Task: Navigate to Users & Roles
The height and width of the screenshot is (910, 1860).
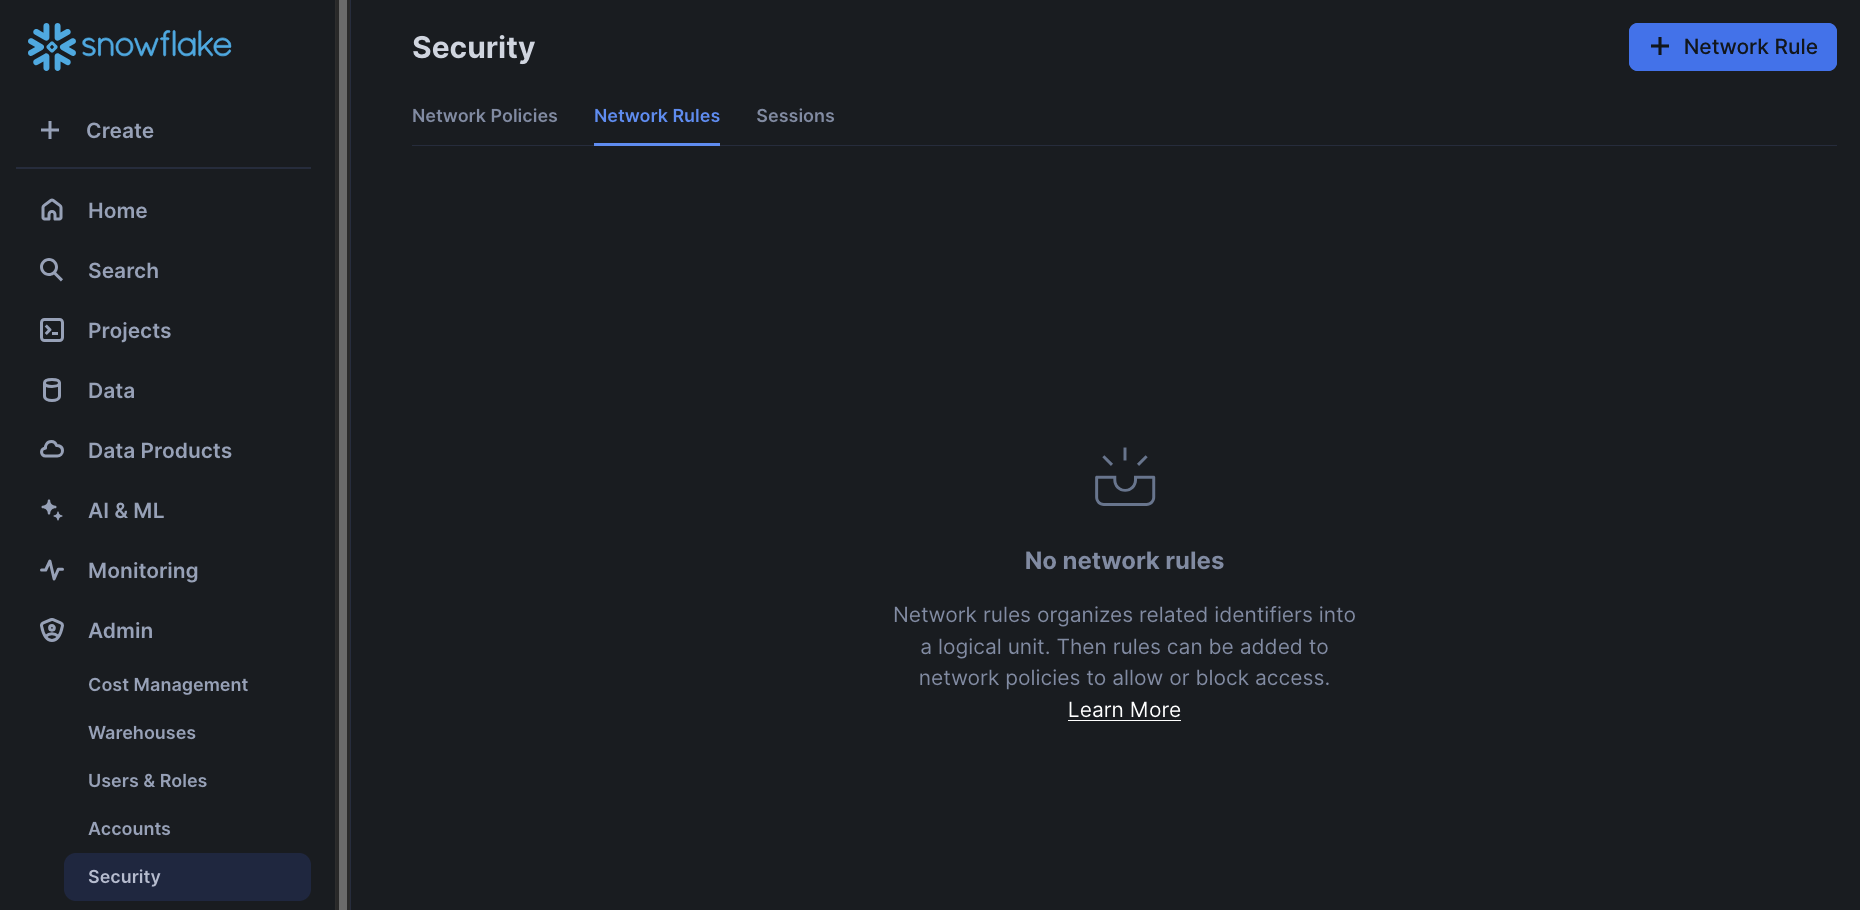Action: (147, 780)
